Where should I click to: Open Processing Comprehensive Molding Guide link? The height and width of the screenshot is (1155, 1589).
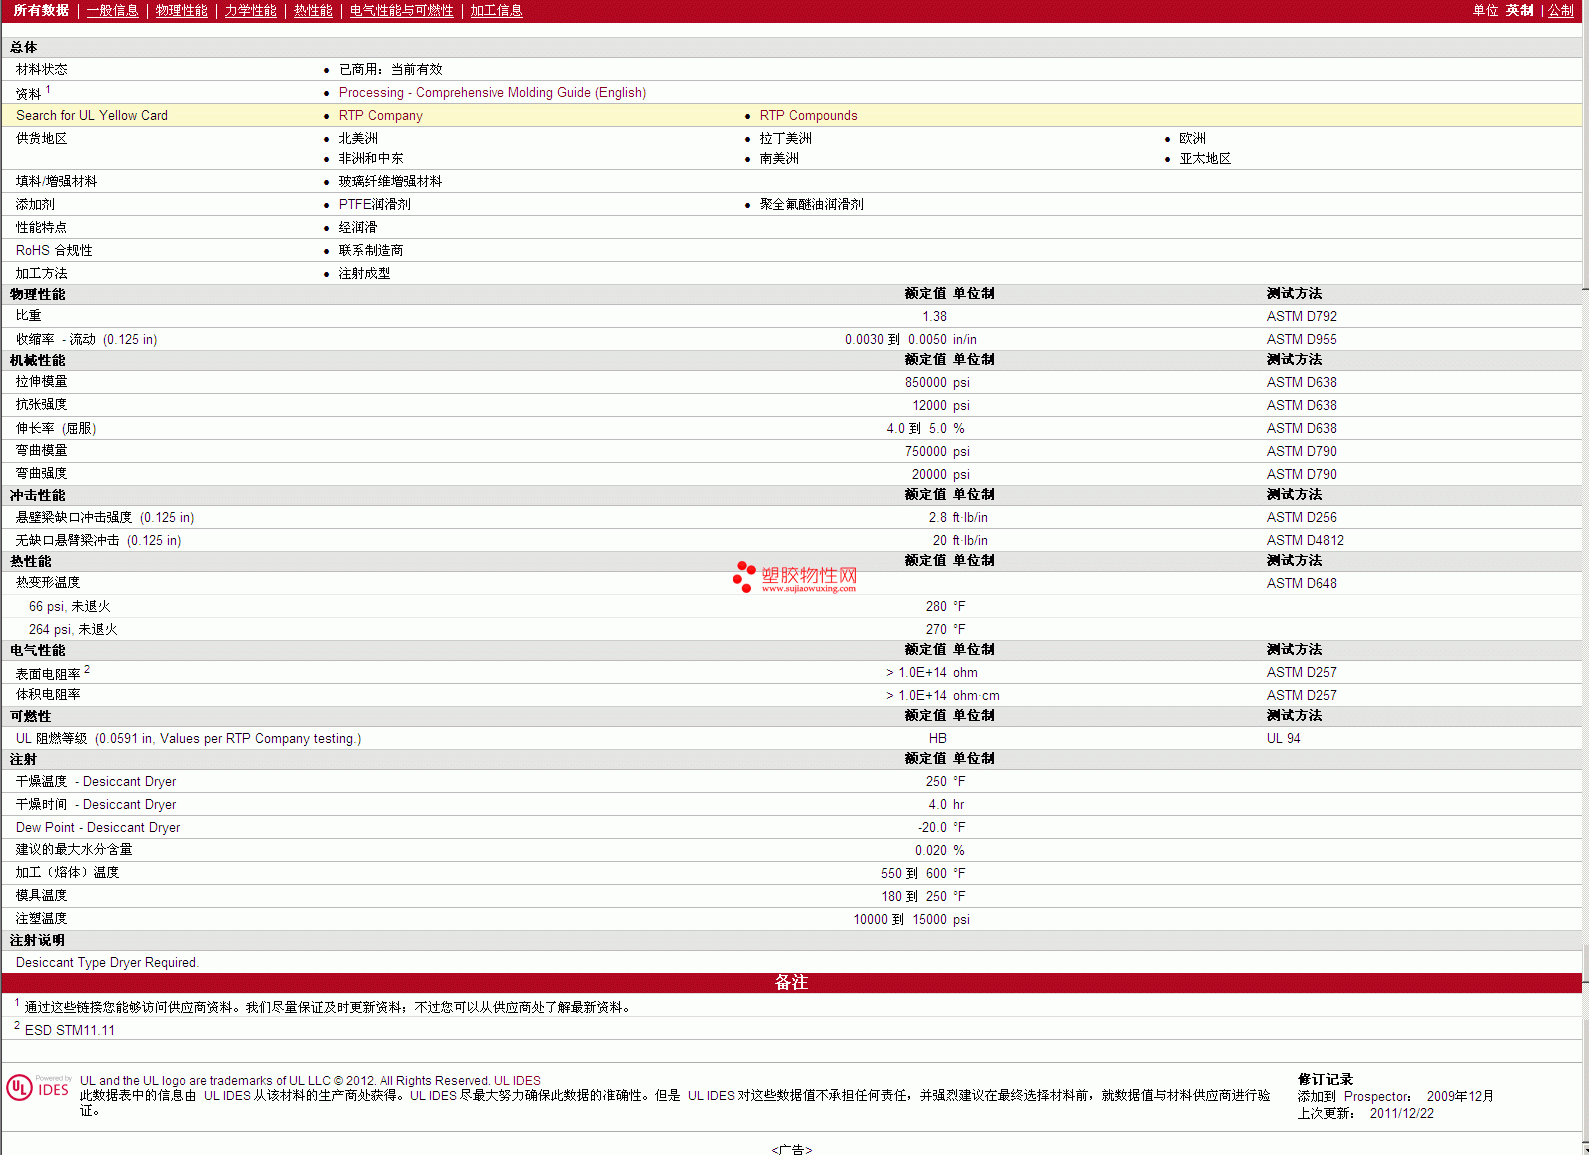(492, 92)
